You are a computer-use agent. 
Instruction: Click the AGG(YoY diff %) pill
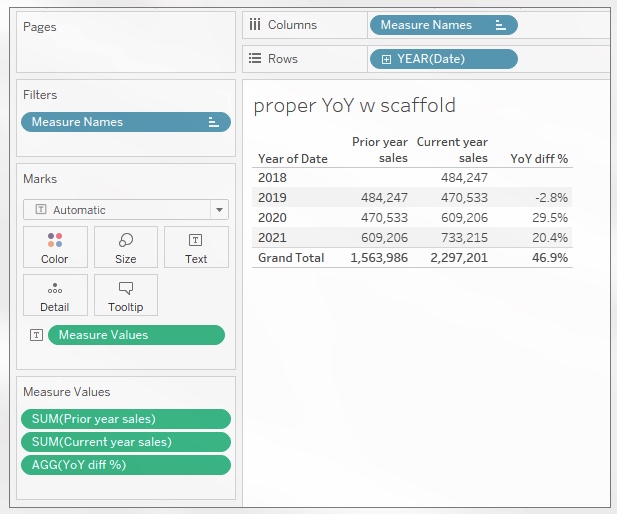[126, 465]
